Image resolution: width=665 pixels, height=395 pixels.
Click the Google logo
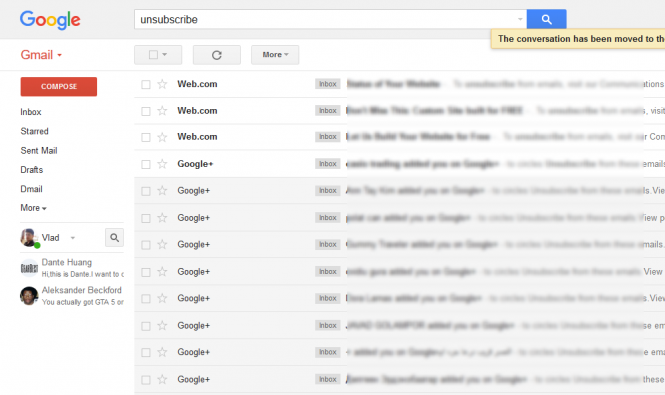[x=50, y=20]
